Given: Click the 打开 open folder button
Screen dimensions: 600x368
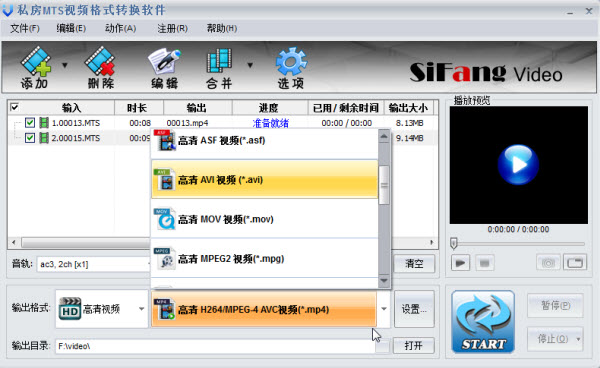Looking at the screenshot, I should pos(413,346).
